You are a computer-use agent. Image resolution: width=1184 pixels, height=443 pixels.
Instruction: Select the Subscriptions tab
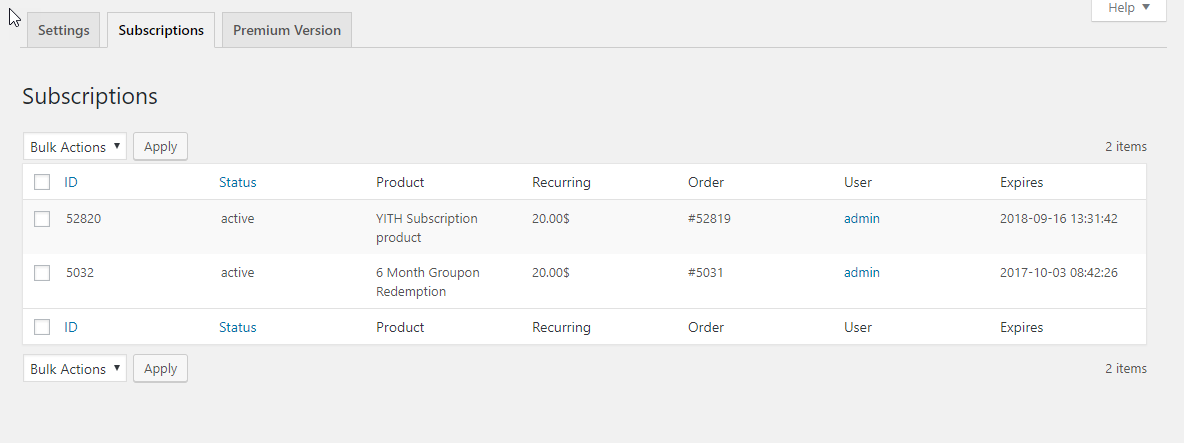coord(161,30)
